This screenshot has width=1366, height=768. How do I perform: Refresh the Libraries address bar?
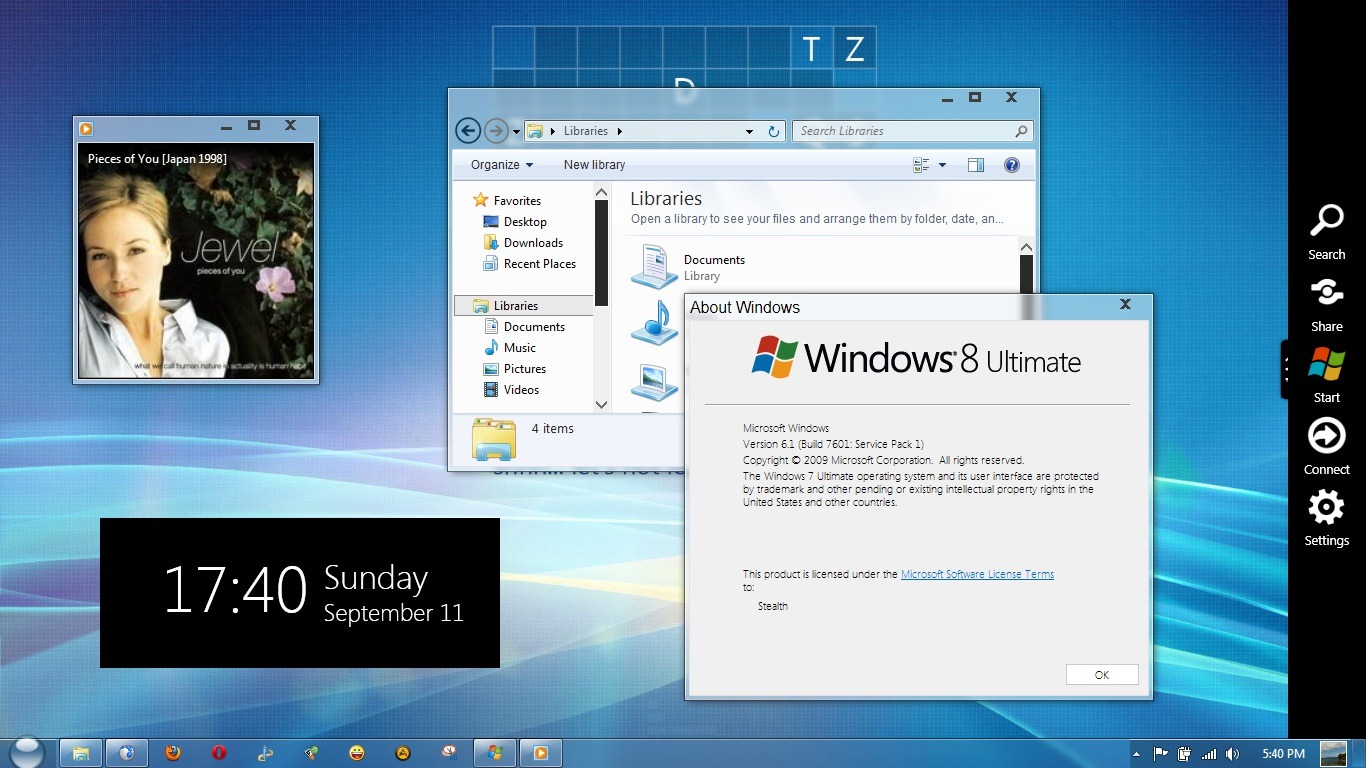[773, 131]
